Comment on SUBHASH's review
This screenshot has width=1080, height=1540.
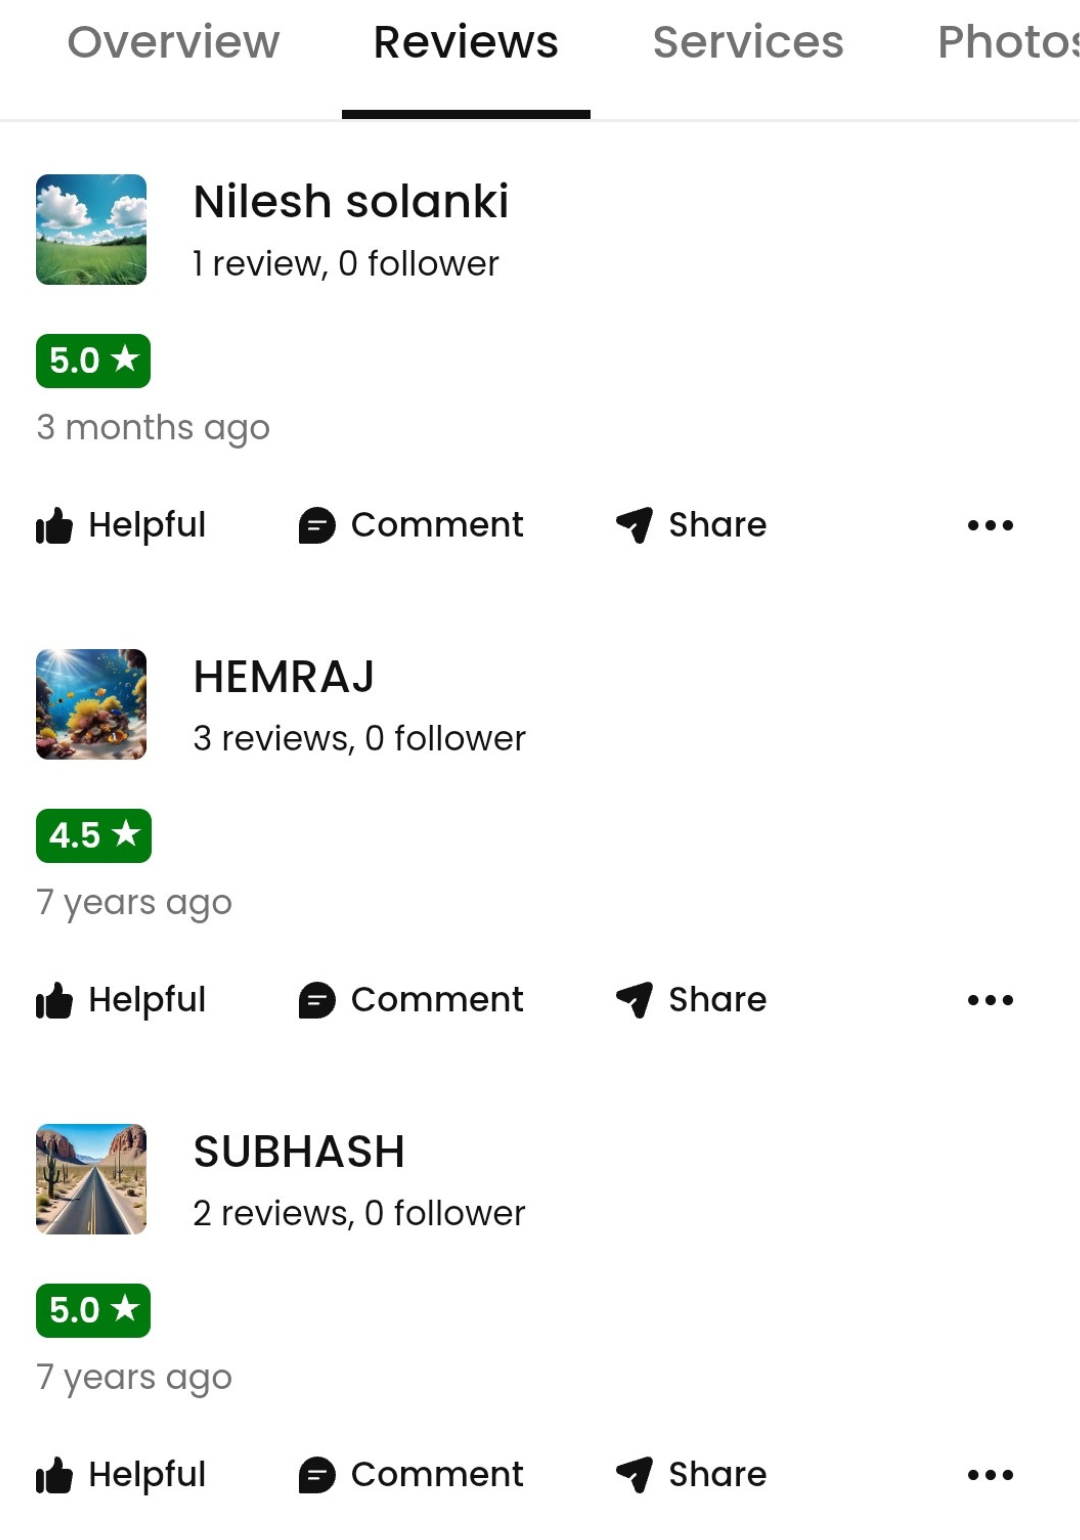click(x=411, y=1475)
